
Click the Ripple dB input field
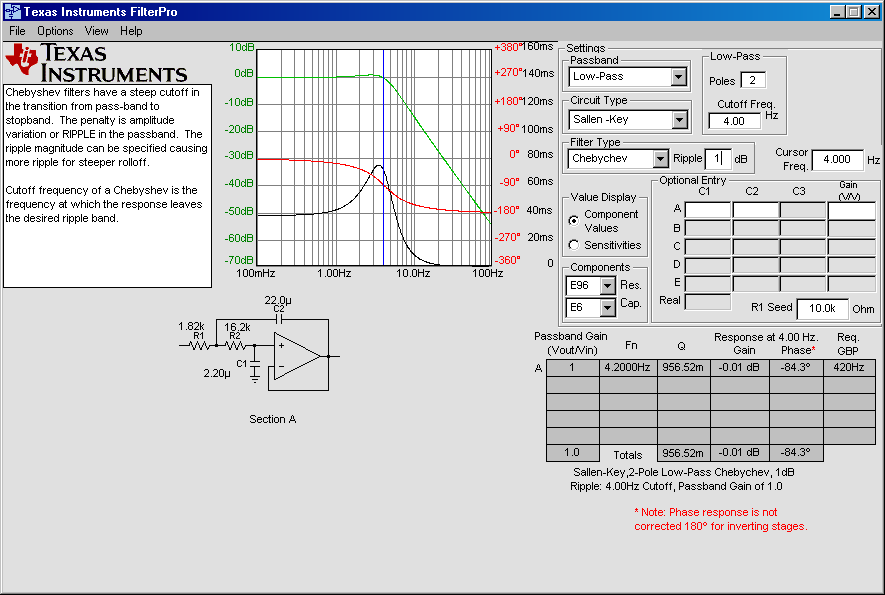tap(718, 159)
